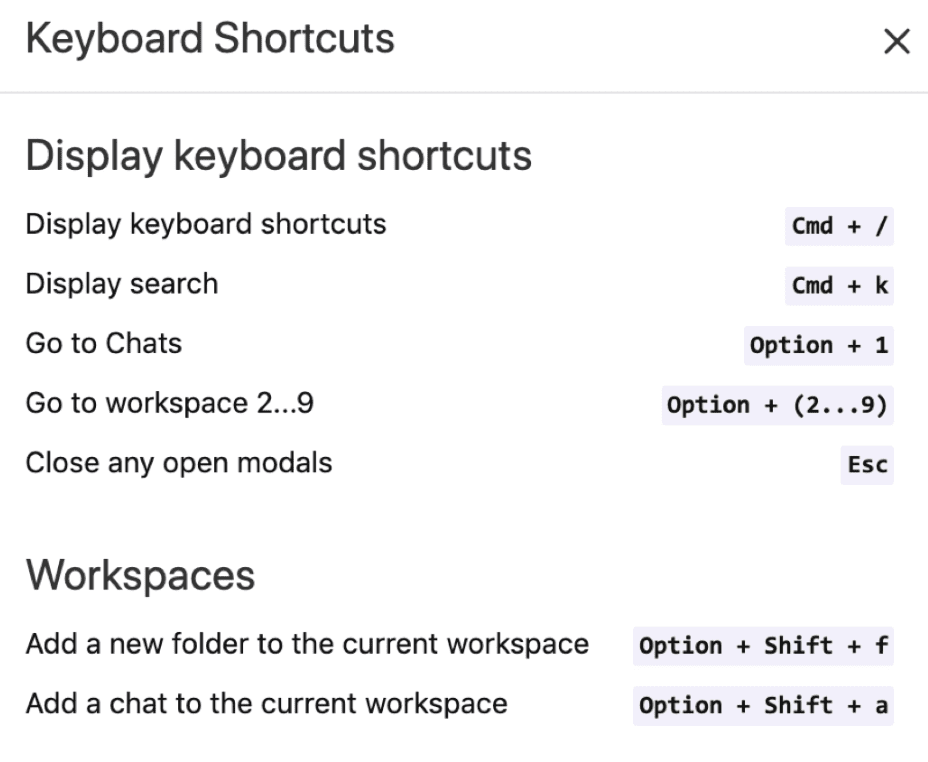This screenshot has height=762, width=928.
Task: Select the Close any open modals label
Action: [x=179, y=464]
